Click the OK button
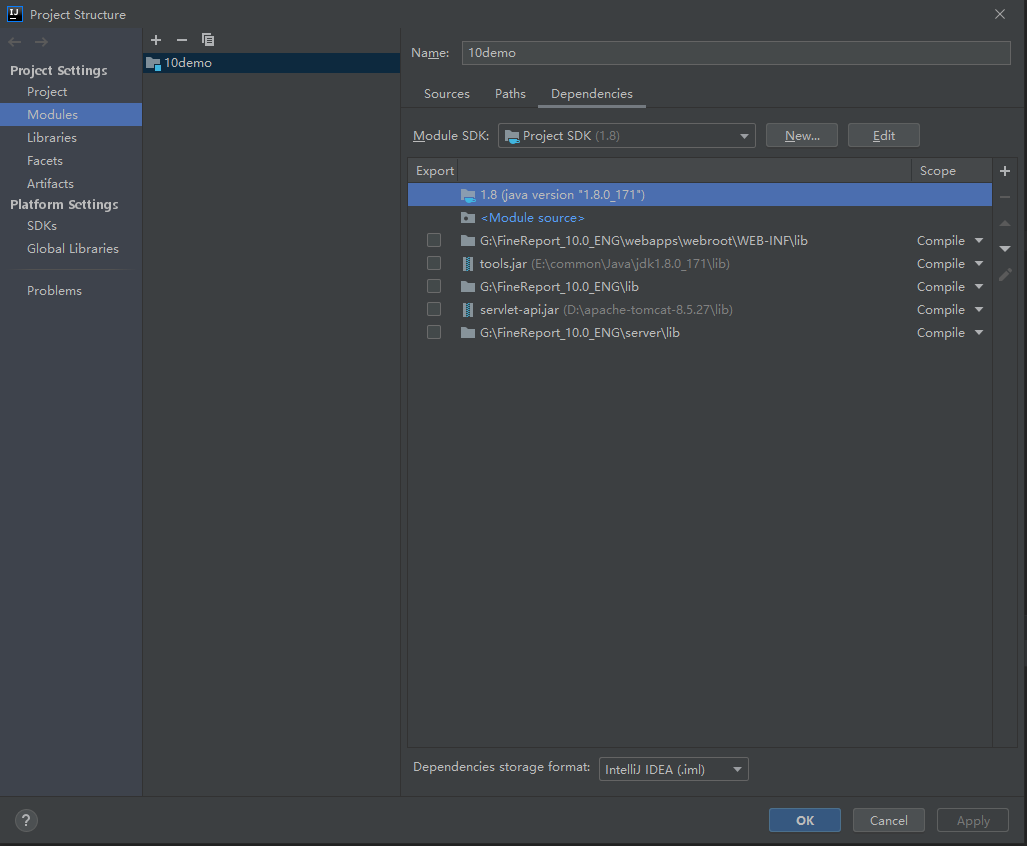The image size is (1027, 846). pos(804,820)
